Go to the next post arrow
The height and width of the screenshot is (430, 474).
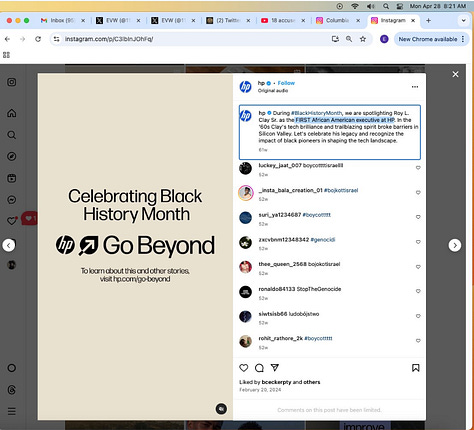pos(455,245)
